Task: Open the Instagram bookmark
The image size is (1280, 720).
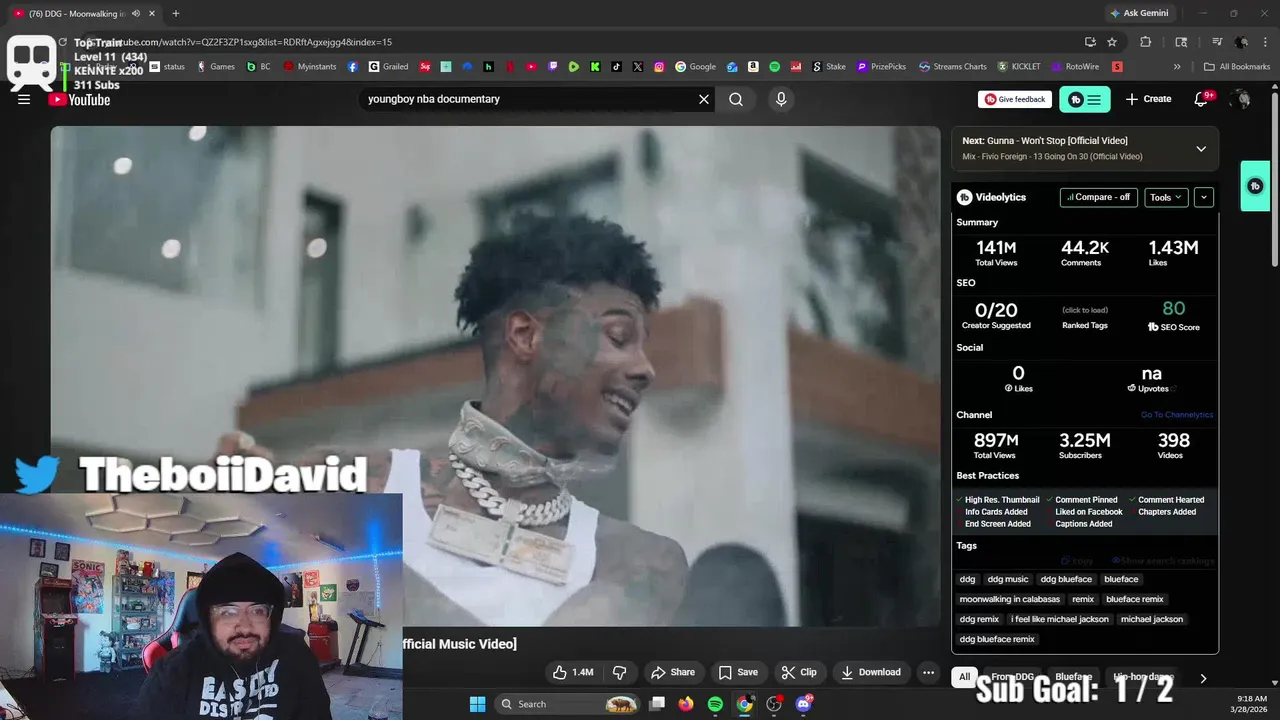Action: click(660, 67)
